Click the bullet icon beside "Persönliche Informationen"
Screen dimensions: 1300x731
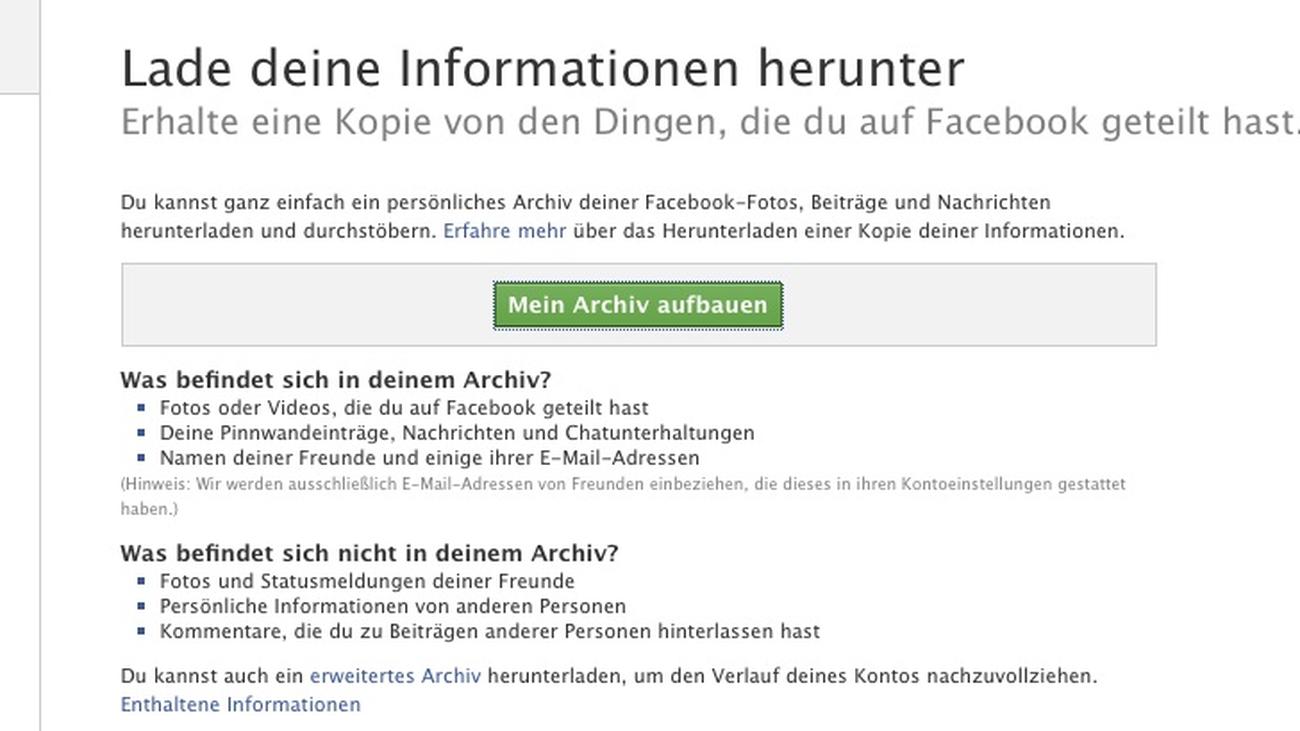[141, 606]
